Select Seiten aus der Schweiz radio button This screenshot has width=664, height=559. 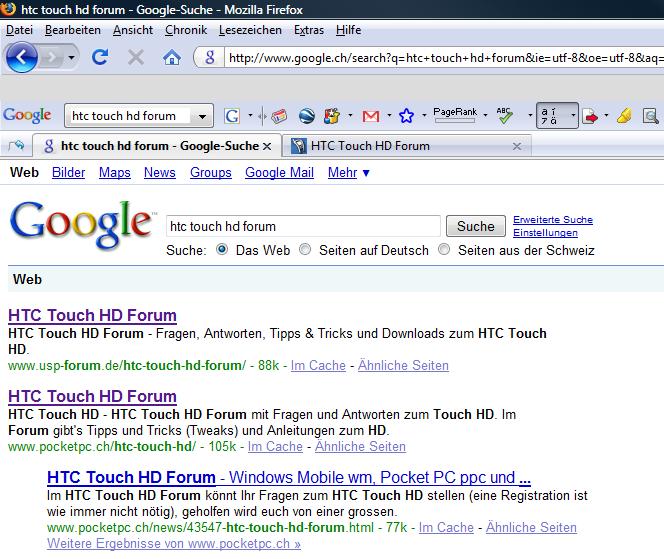[444, 249]
